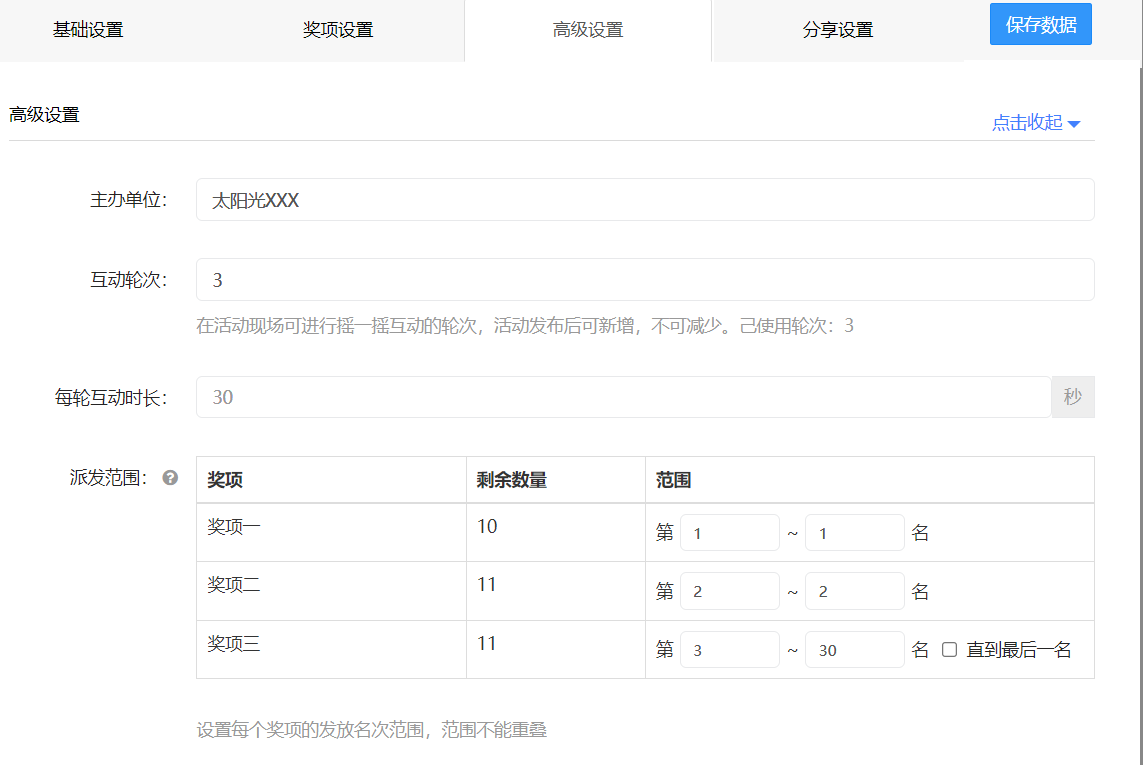Viewport: 1143px width, 765px height.
Task: Click the 每轮互动时长 field showing 30
Action: click(x=620, y=397)
